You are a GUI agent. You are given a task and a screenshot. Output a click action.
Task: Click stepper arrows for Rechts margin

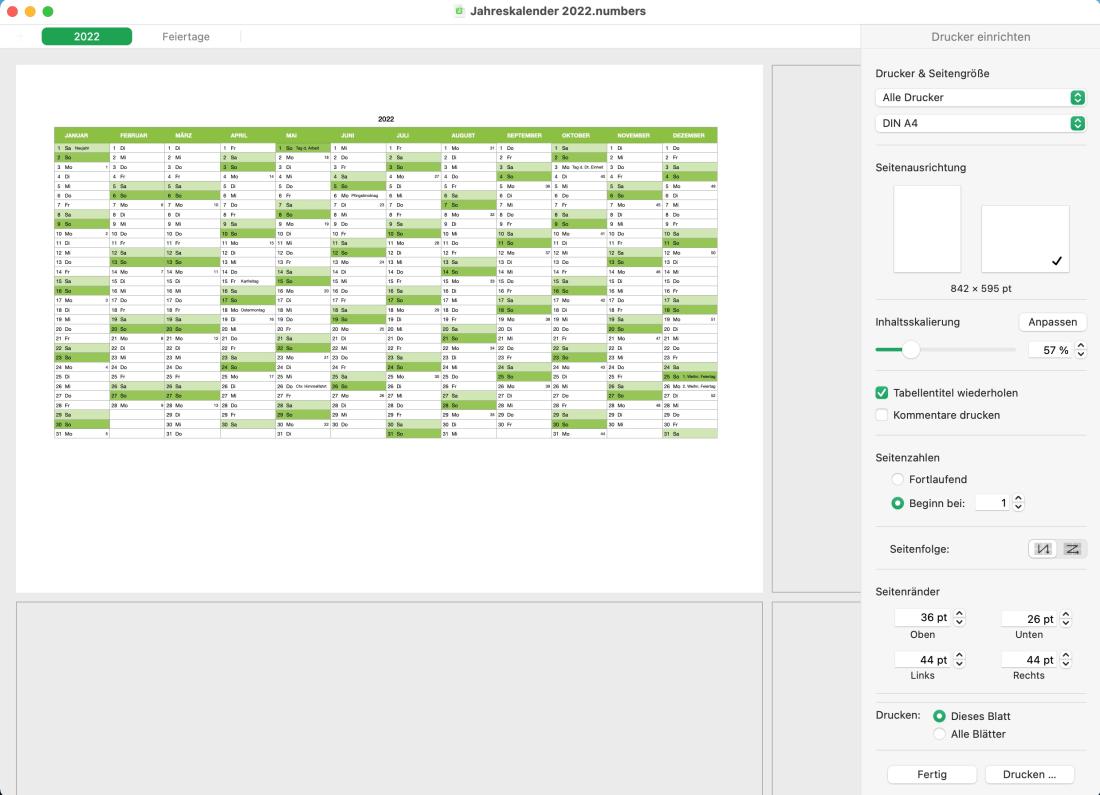tap(1065, 660)
